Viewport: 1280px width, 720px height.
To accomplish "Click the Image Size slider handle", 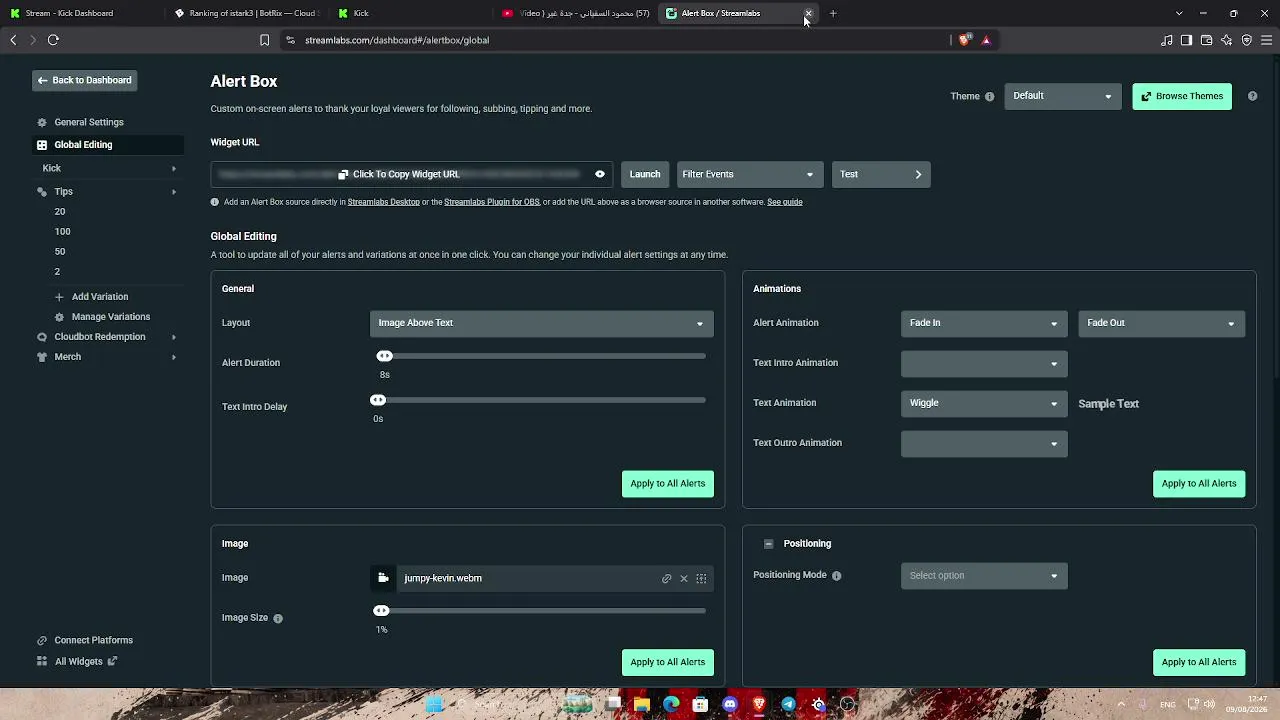I will point(381,611).
